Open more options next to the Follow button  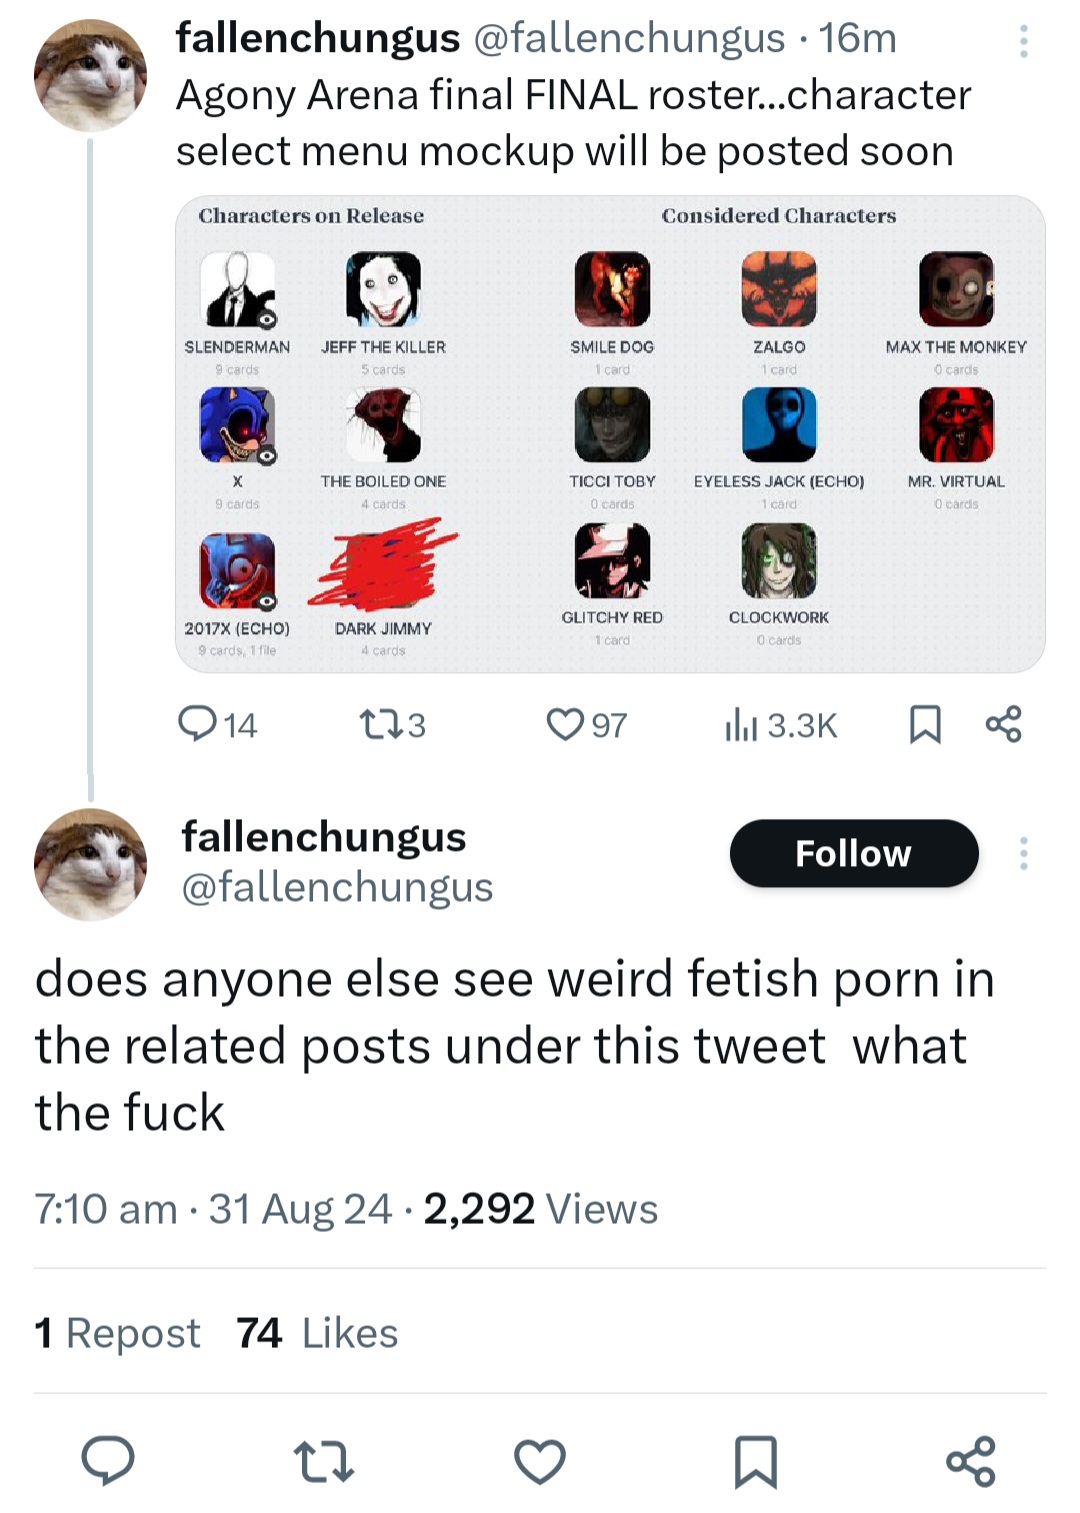1023,853
